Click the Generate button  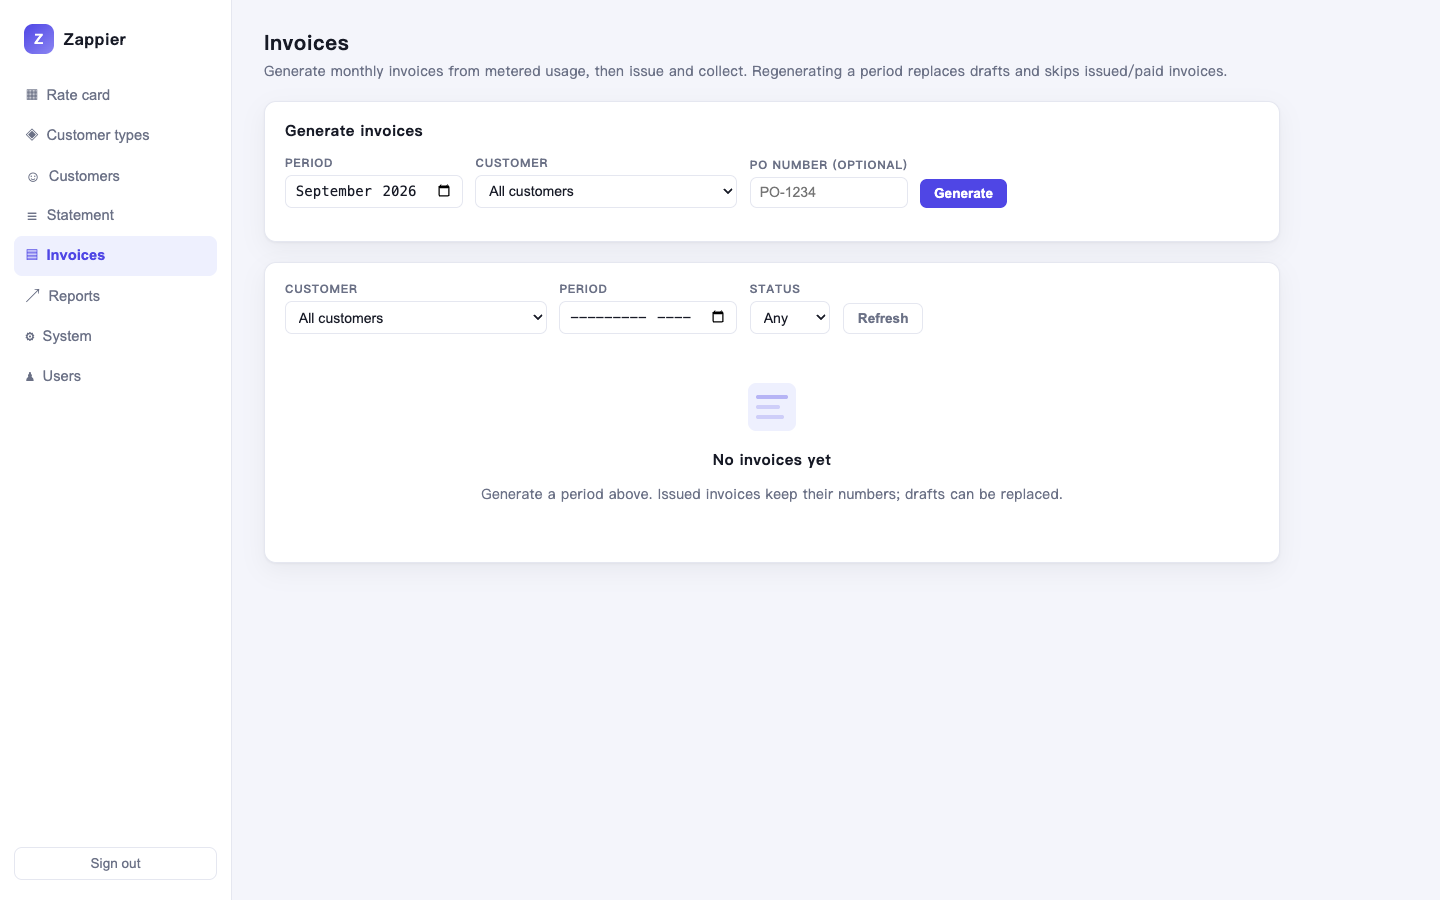963,193
